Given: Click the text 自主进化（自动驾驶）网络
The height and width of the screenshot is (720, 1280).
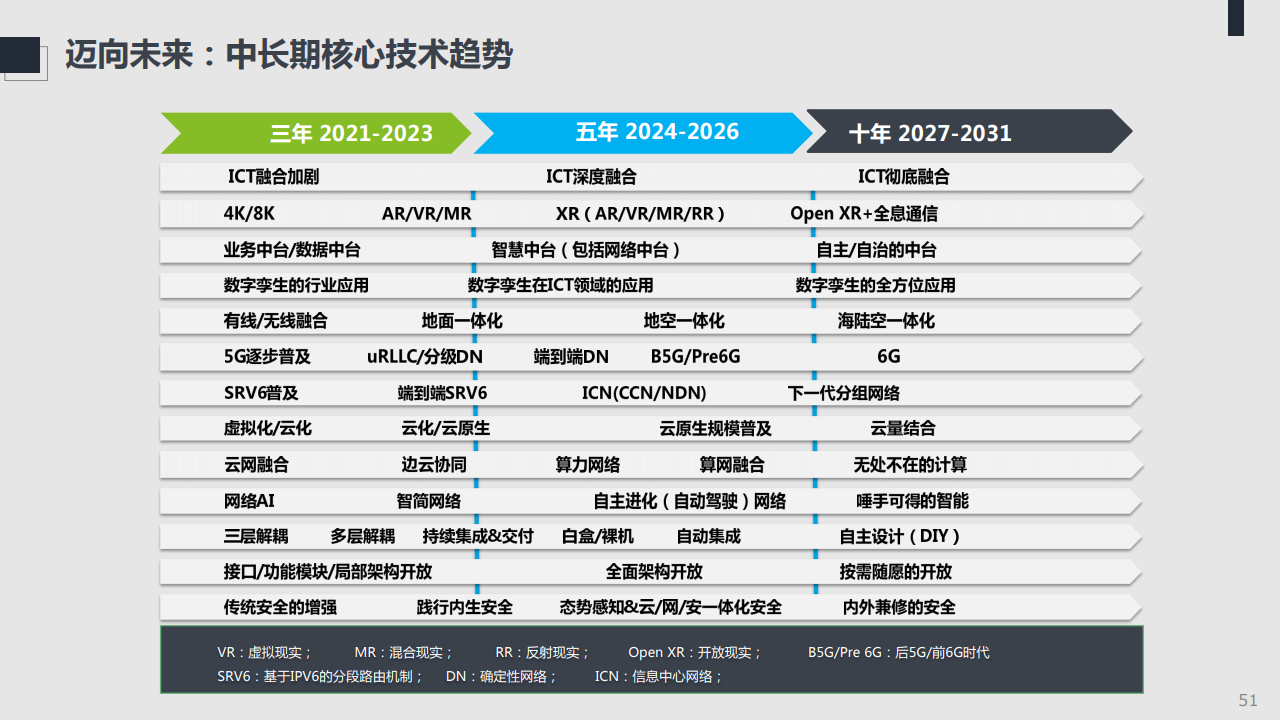Looking at the screenshot, I should click(x=690, y=500).
